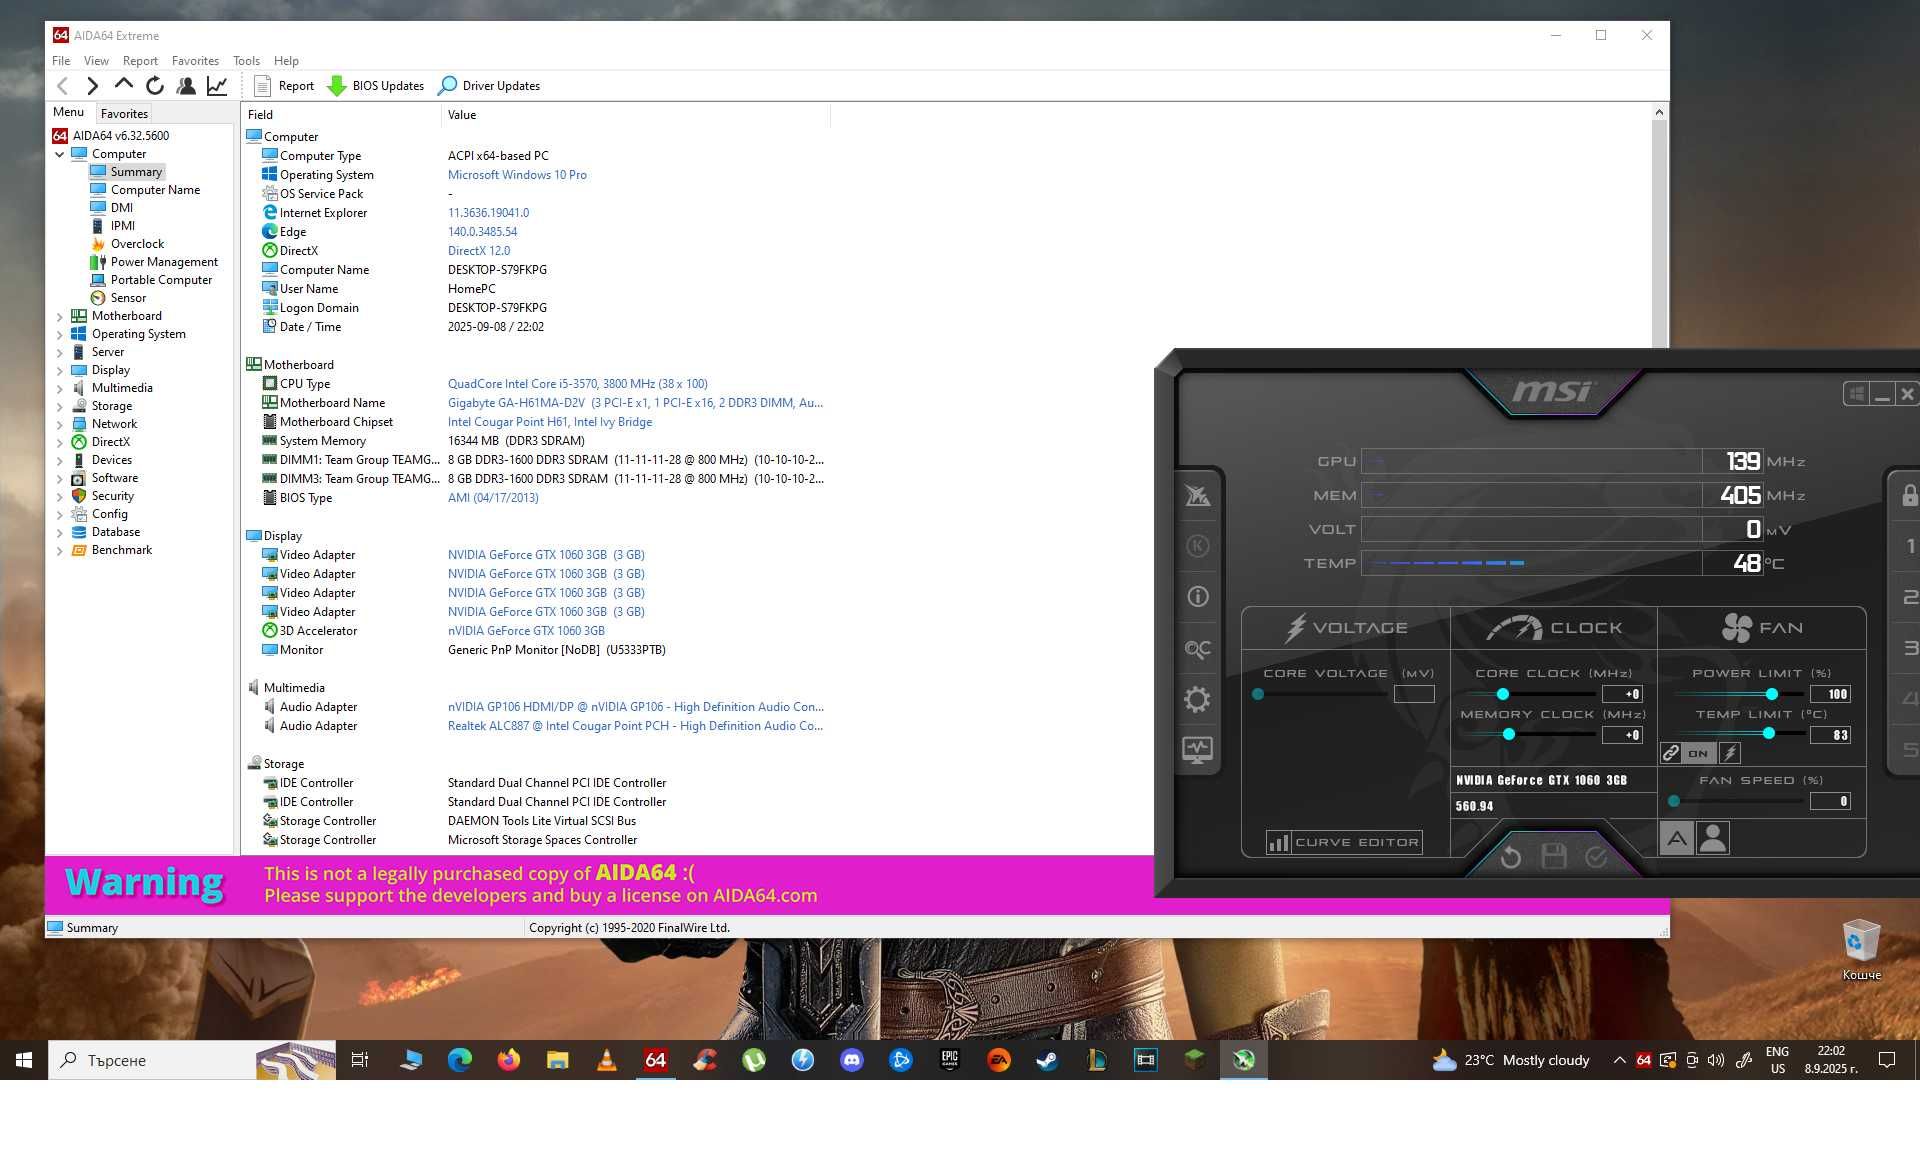Toggle link power and temp limits
The height and width of the screenshot is (1163, 1920).
click(x=1671, y=753)
